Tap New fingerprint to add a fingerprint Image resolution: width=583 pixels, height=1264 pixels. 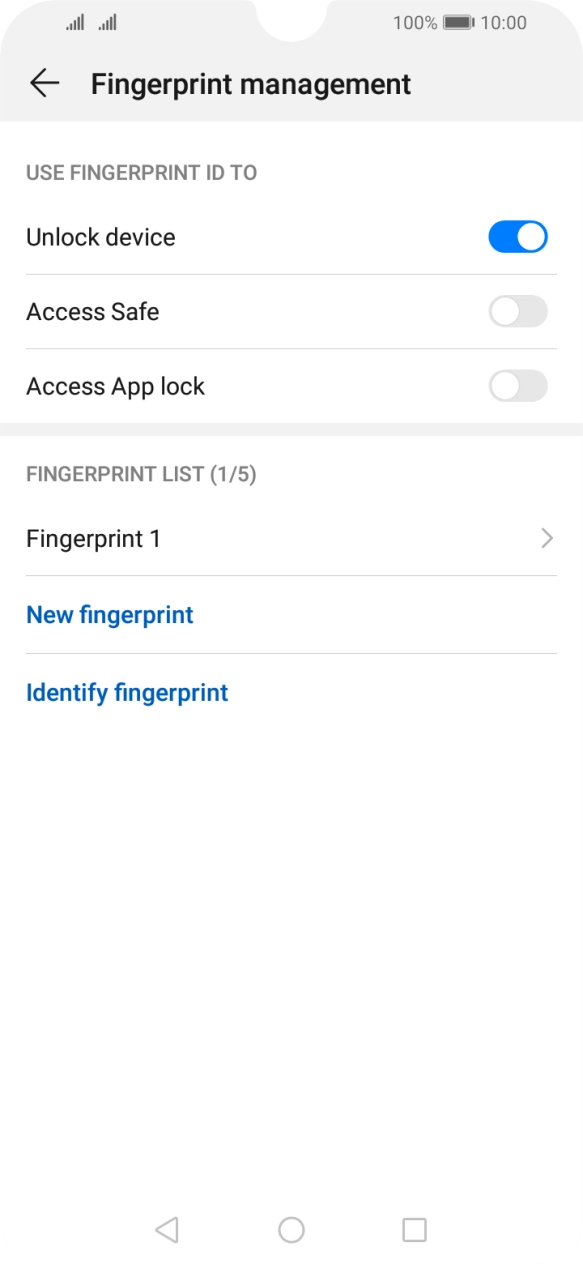(110, 615)
